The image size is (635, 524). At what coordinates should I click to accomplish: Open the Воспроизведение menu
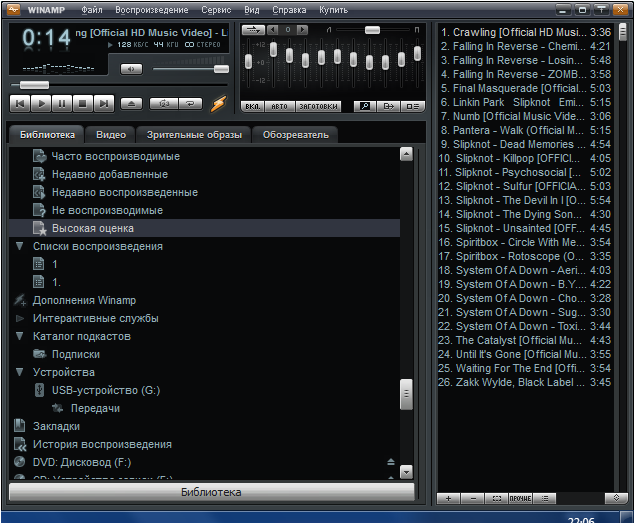click(x=152, y=10)
